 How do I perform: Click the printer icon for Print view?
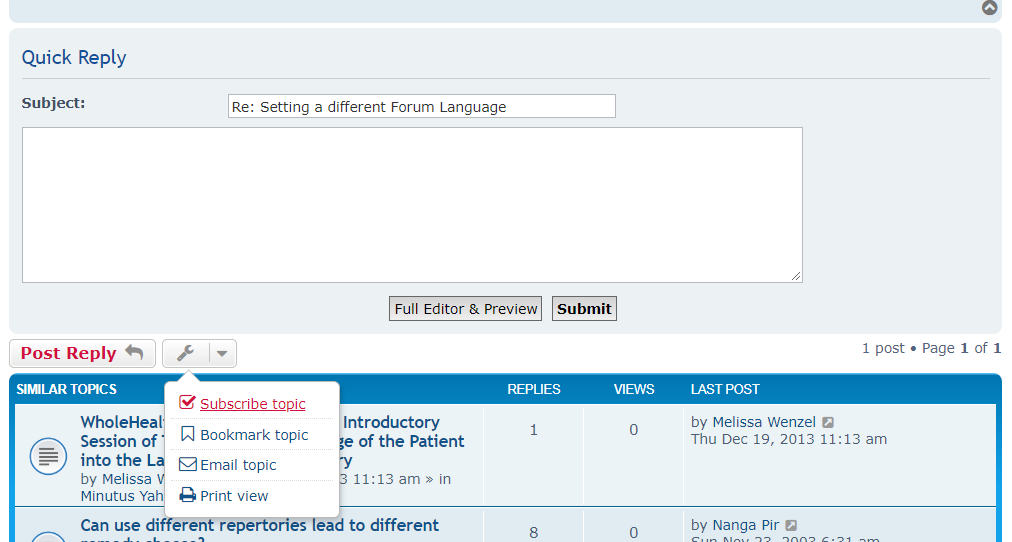click(x=188, y=495)
